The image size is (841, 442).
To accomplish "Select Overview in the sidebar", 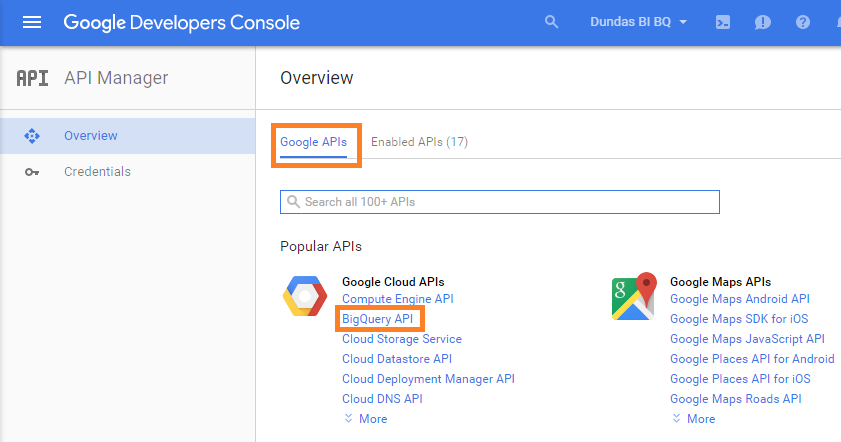I will pos(90,136).
